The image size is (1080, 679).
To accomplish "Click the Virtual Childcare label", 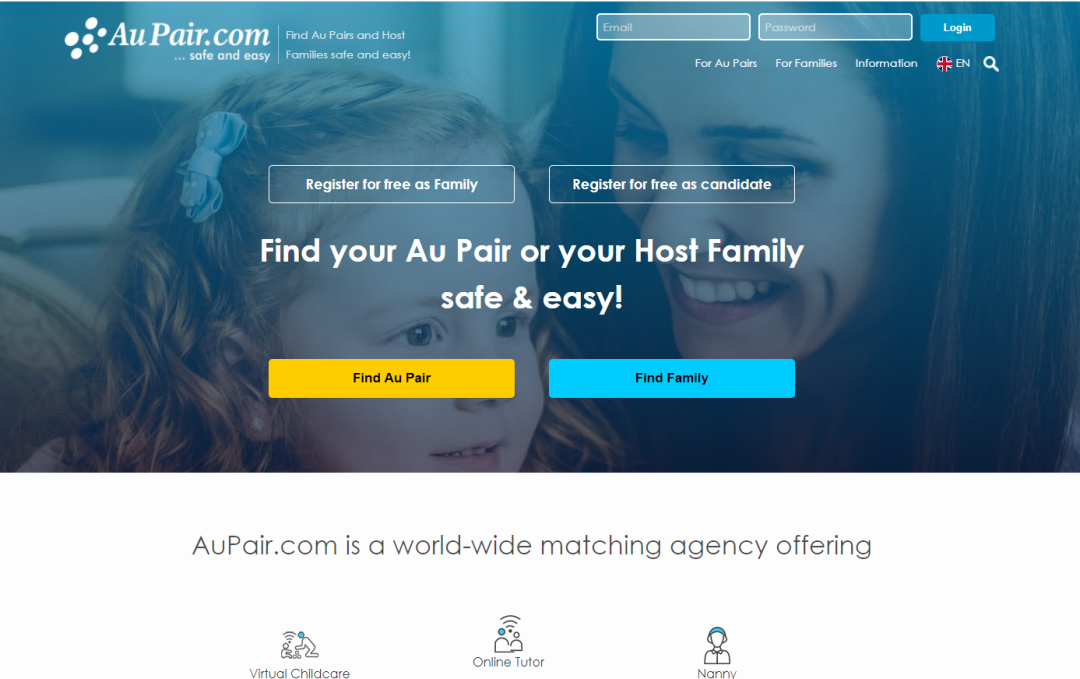I will tap(300, 673).
